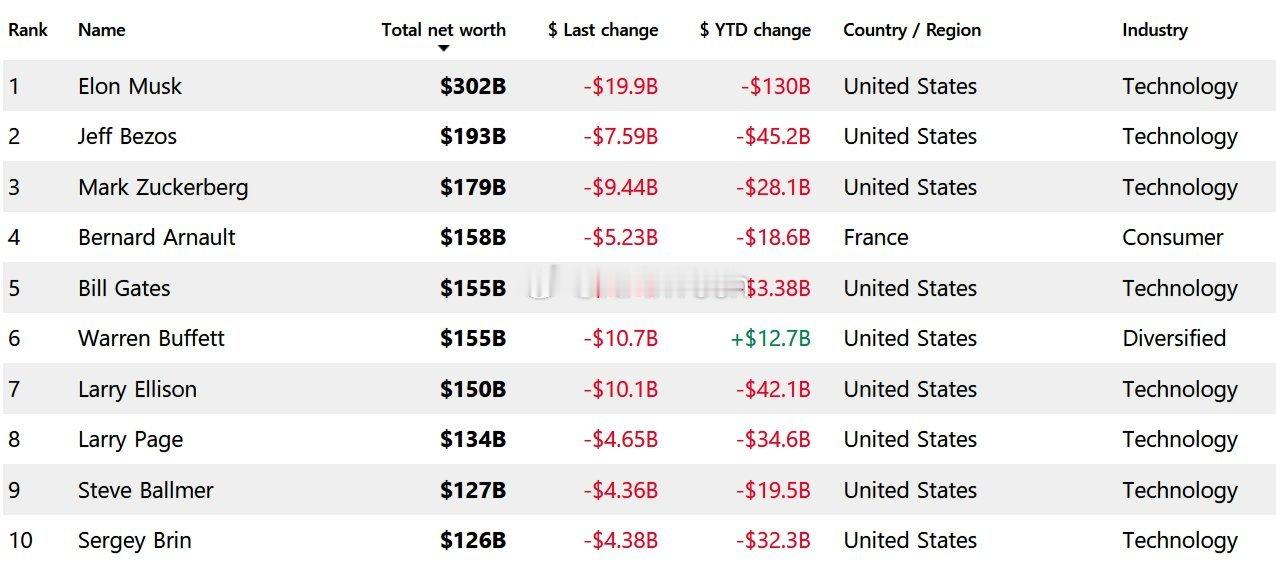
Task: Open Mark Zuckerberg's entry
Action: point(163,187)
